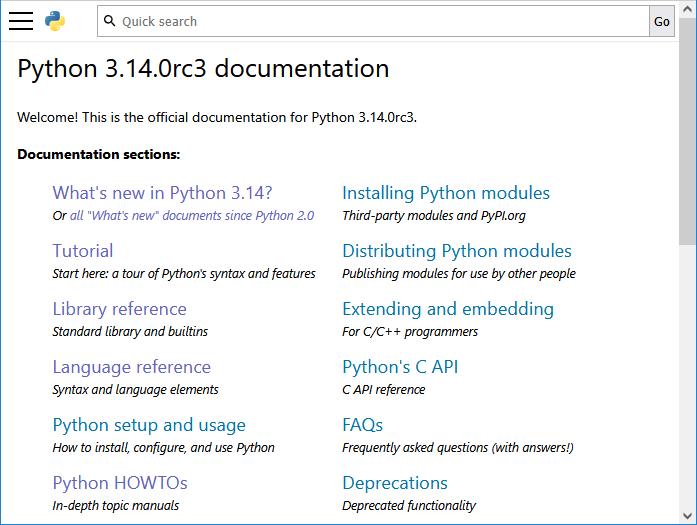697x525 pixels.
Task: Open the hamburger navigation menu
Action: click(x=21, y=21)
